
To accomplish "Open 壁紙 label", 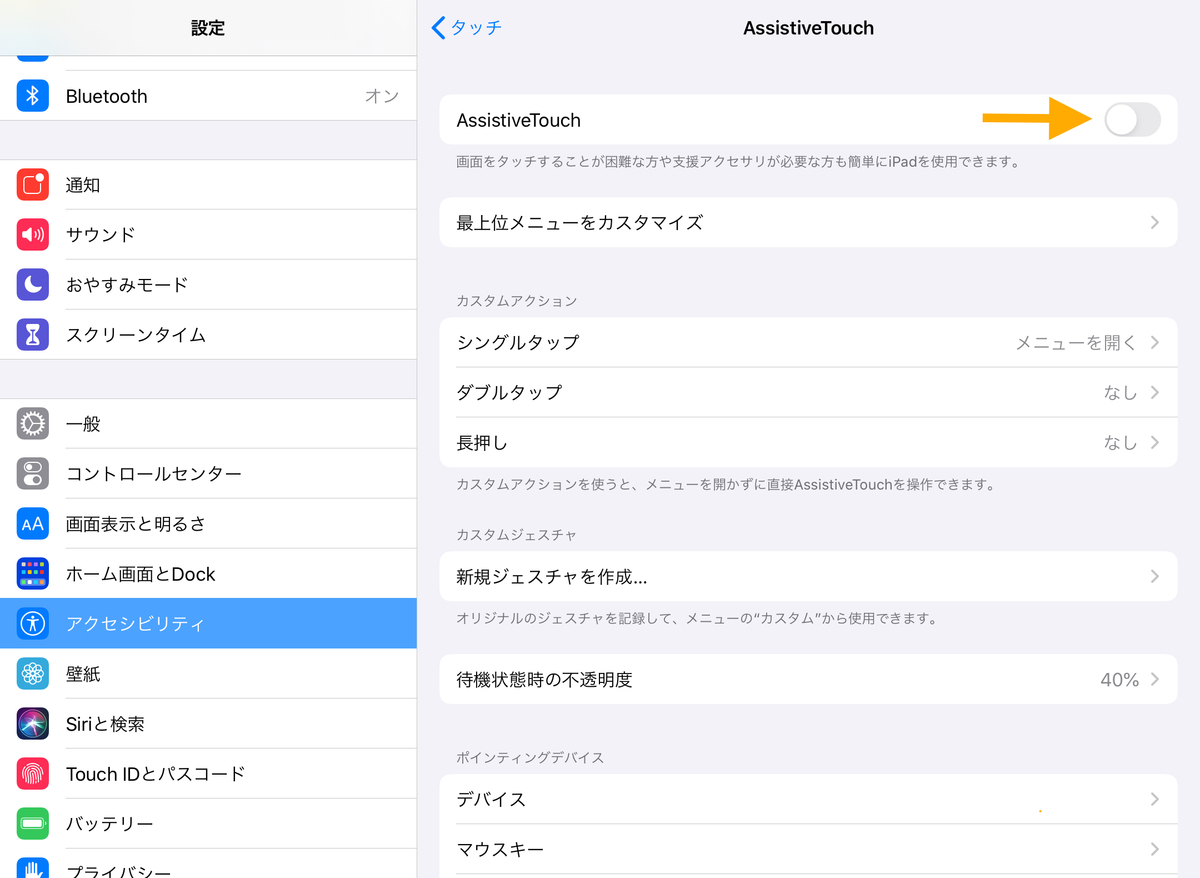I will click(x=83, y=674).
